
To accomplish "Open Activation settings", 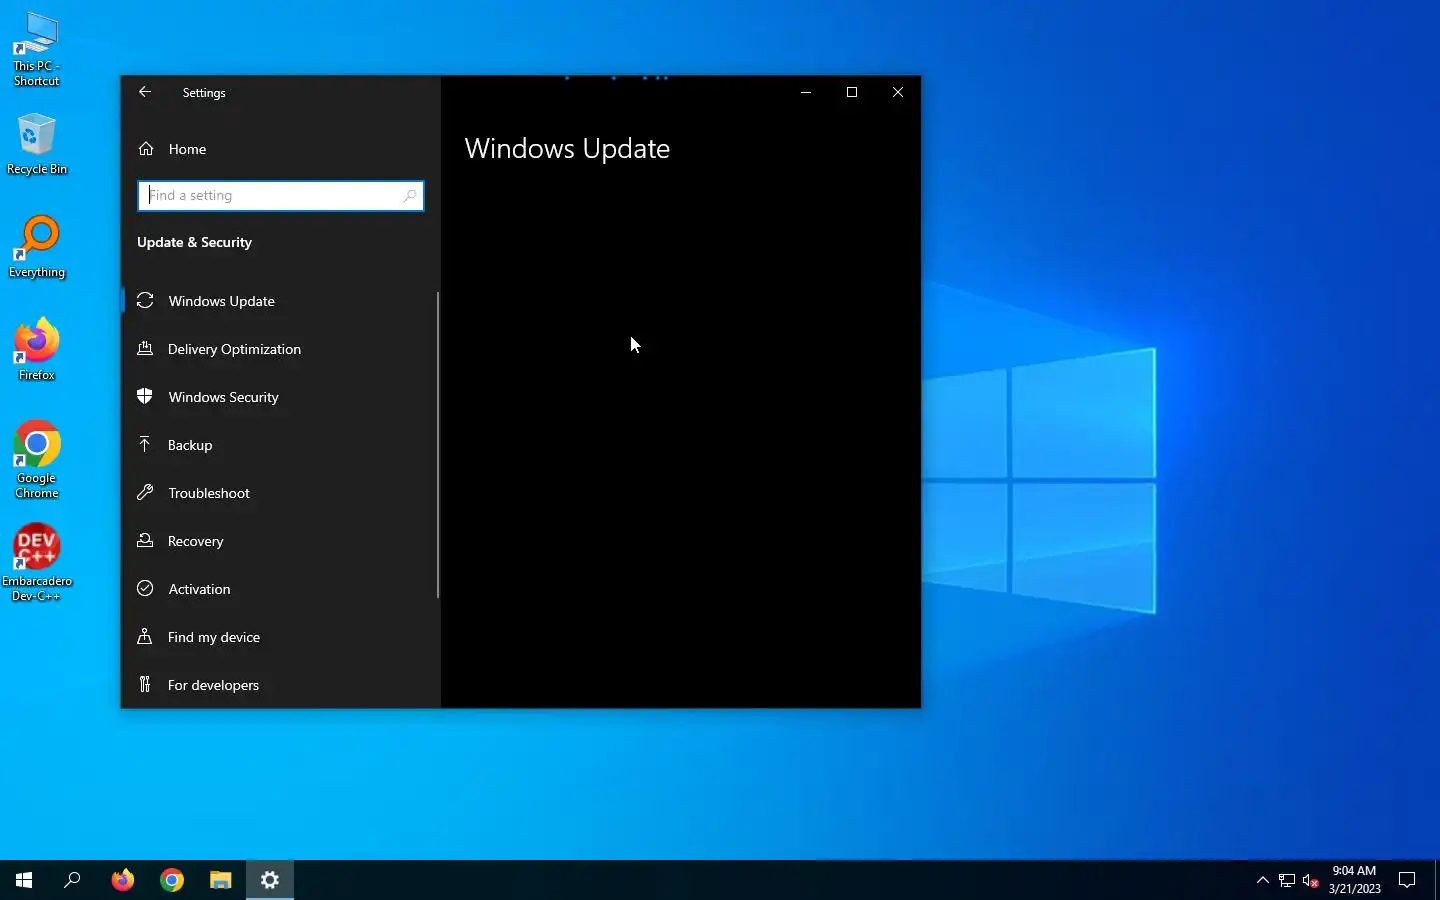I will [280, 589].
